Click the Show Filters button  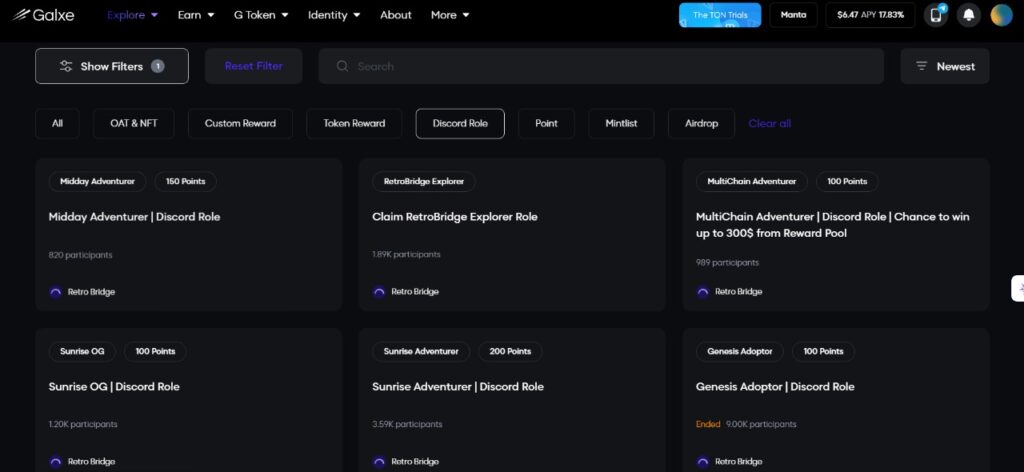coord(112,66)
